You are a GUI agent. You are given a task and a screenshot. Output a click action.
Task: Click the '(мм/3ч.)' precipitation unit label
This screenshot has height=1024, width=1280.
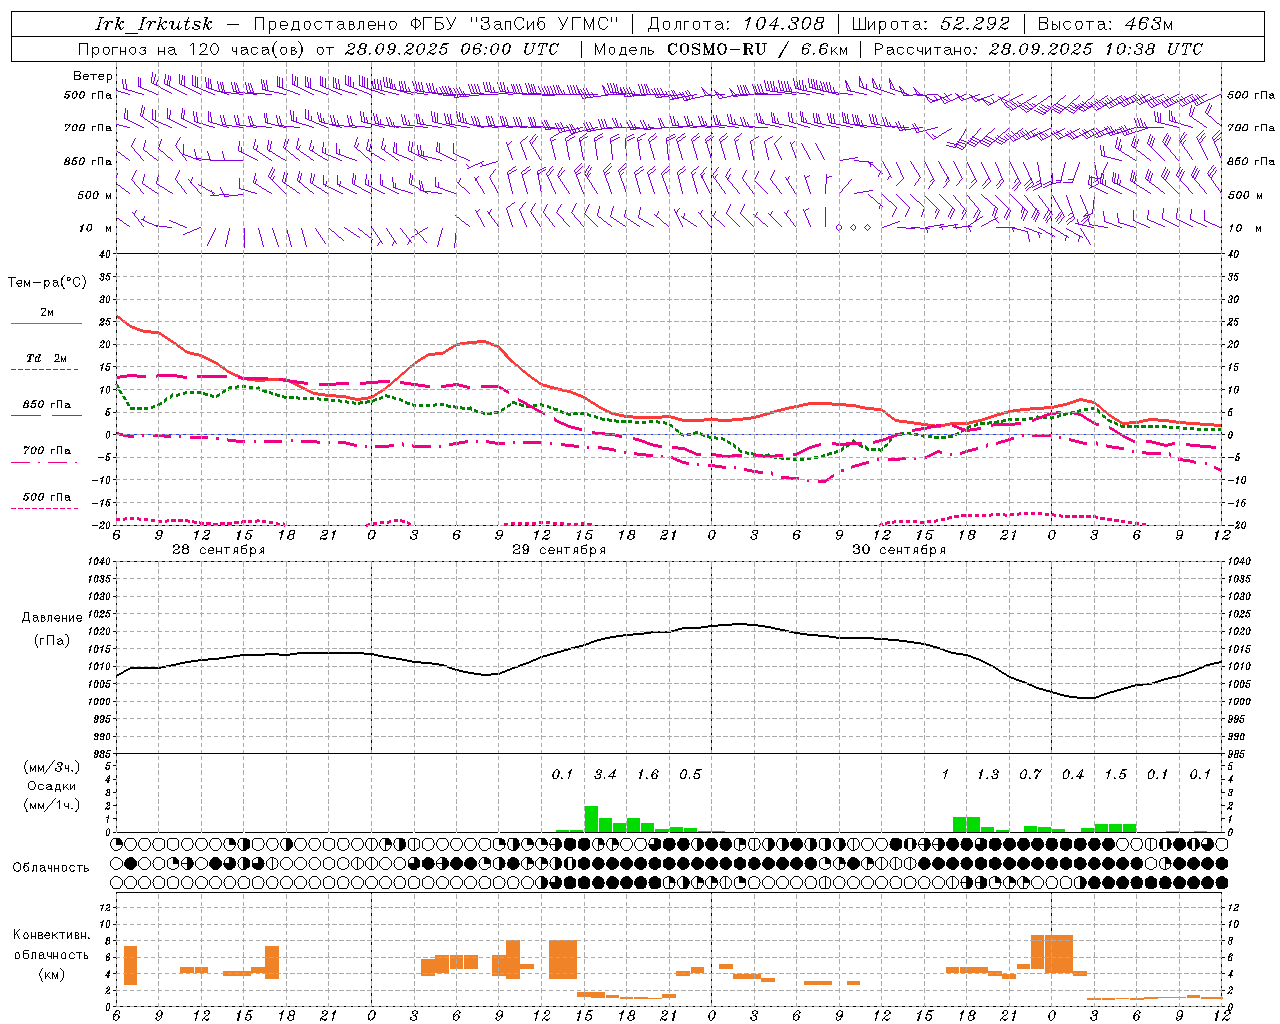tap(50, 767)
